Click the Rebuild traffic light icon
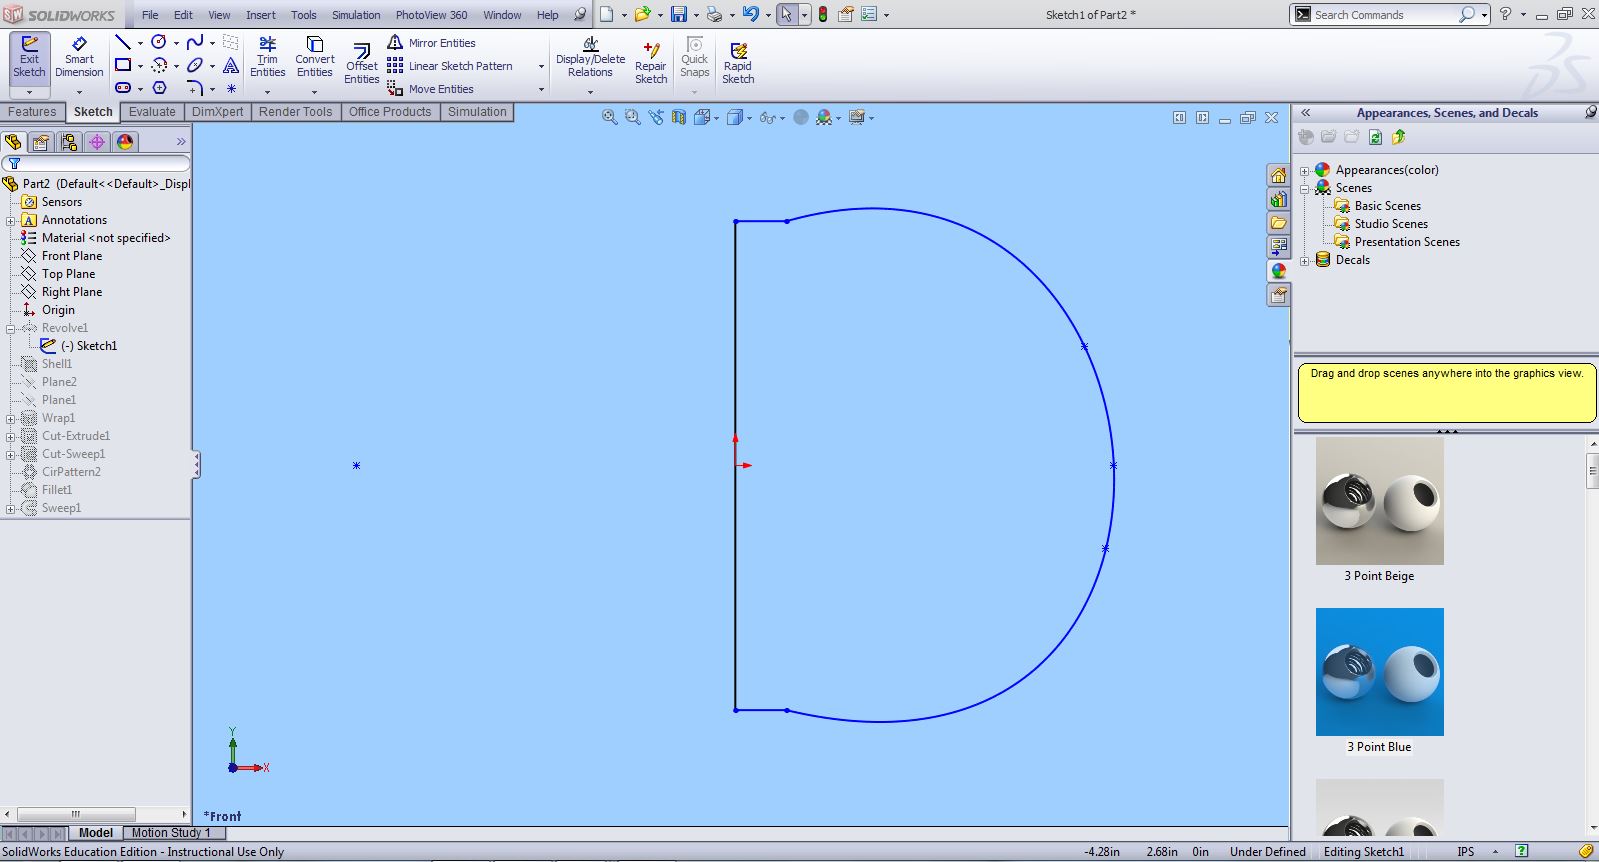 click(x=823, y=14)
